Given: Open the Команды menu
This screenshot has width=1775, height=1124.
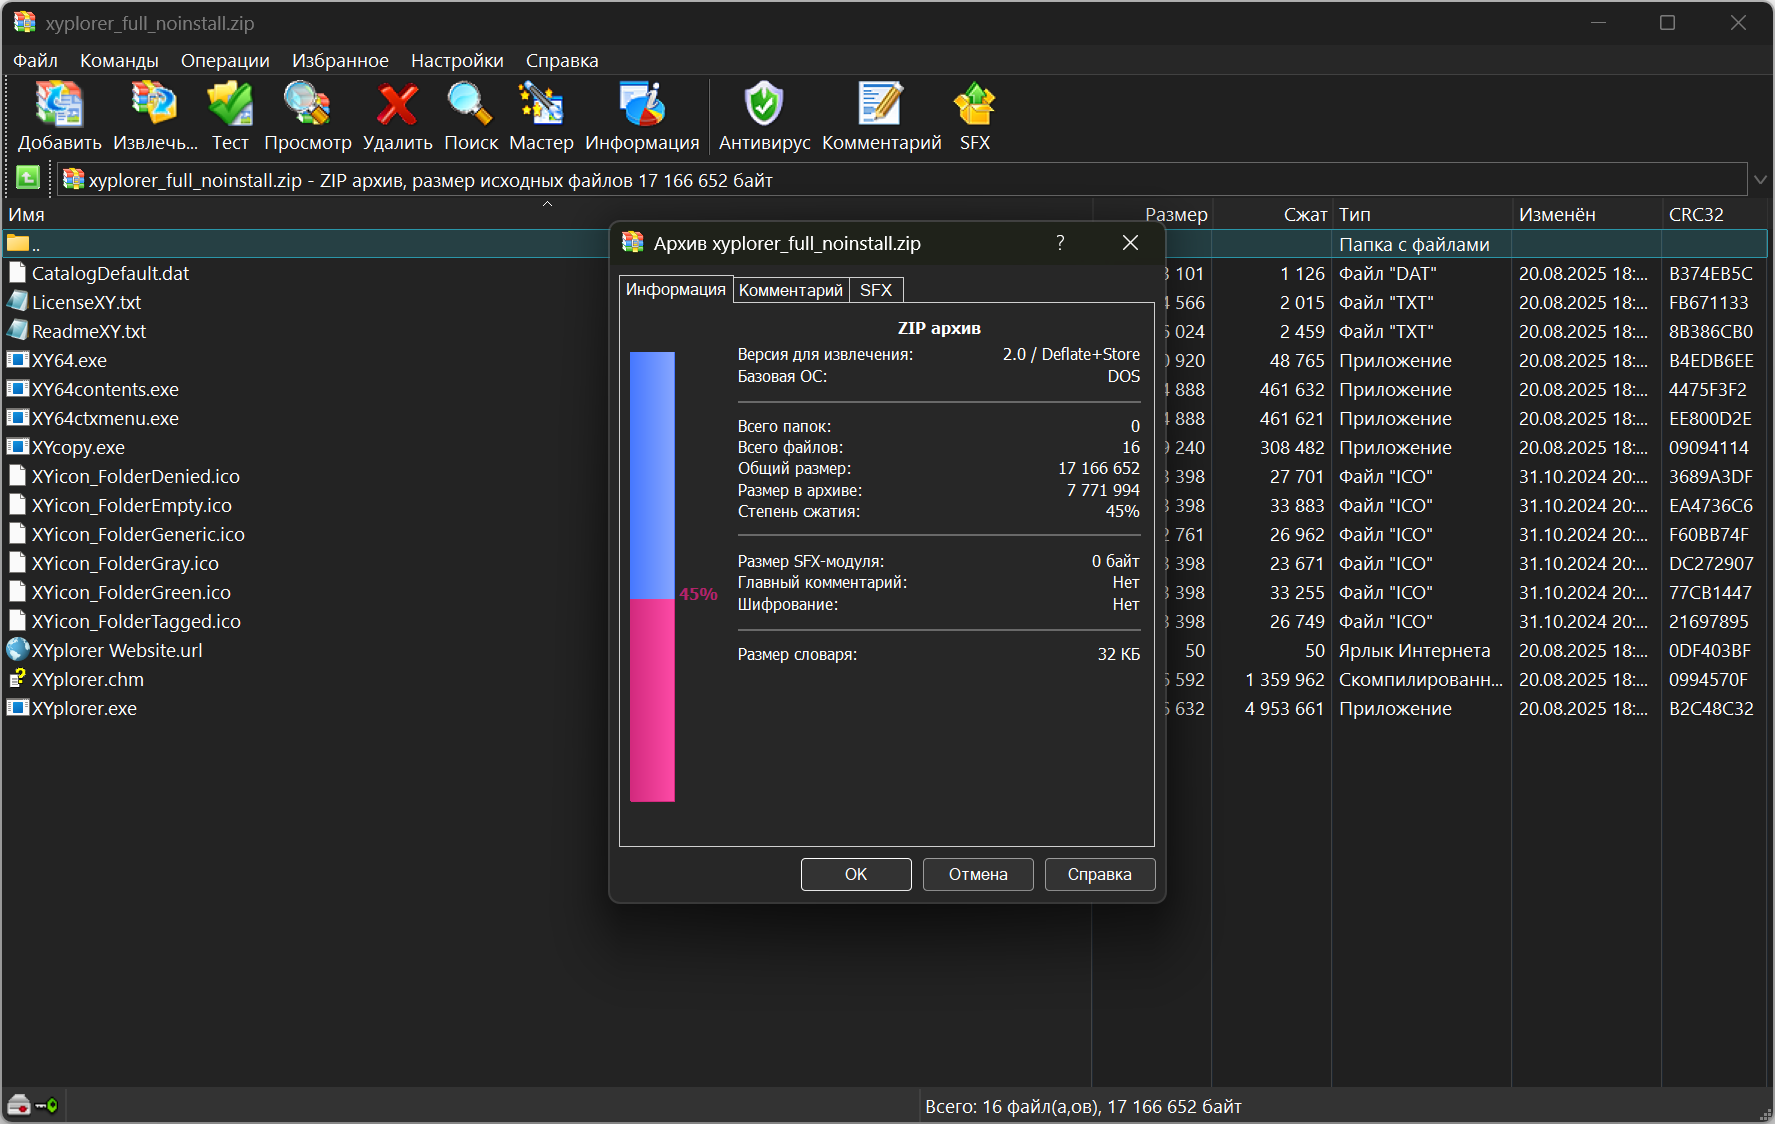Looking at the screenshot, I should point(119,60).
